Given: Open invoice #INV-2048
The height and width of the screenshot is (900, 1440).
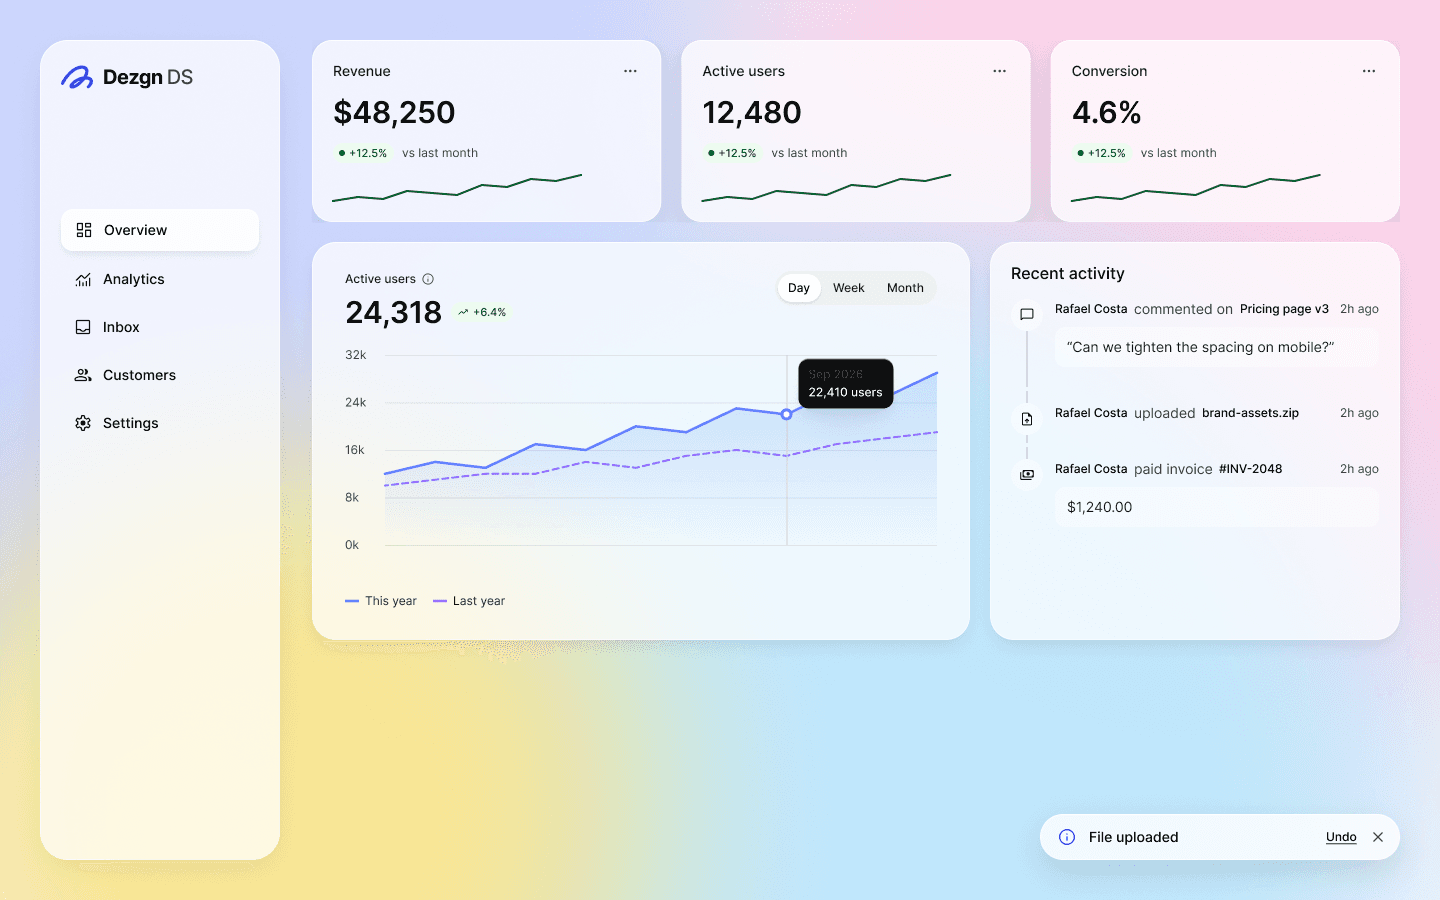Looking at the screenshot, I should (x=1250, y=469).
